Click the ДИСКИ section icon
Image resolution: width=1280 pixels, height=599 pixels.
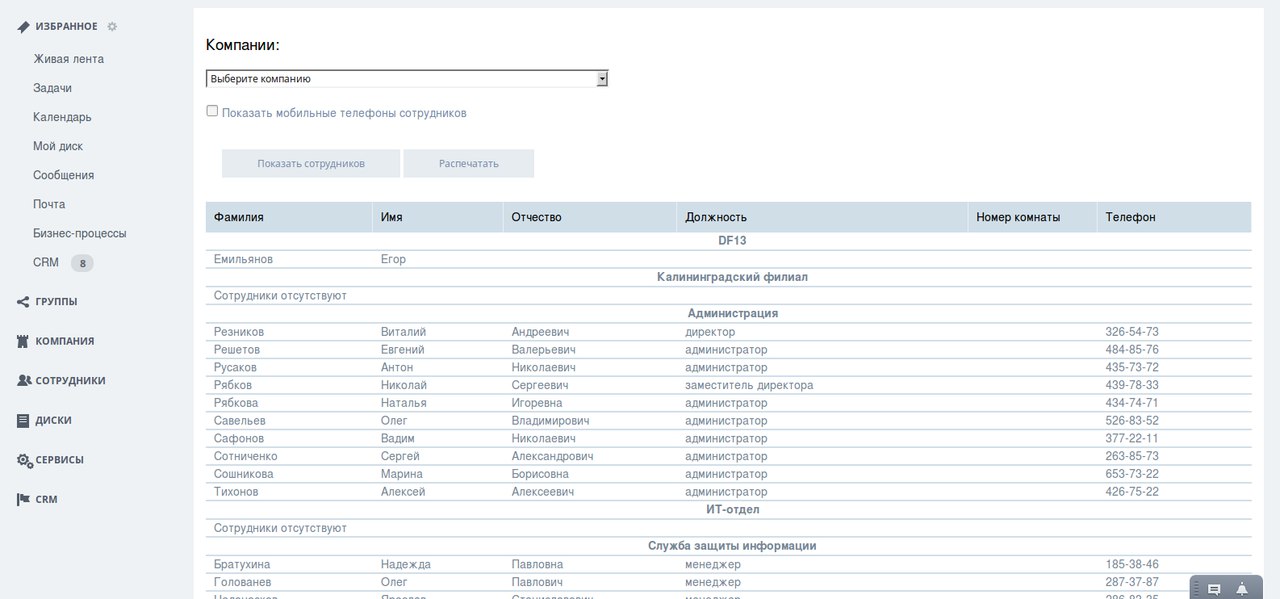point(23,420)
